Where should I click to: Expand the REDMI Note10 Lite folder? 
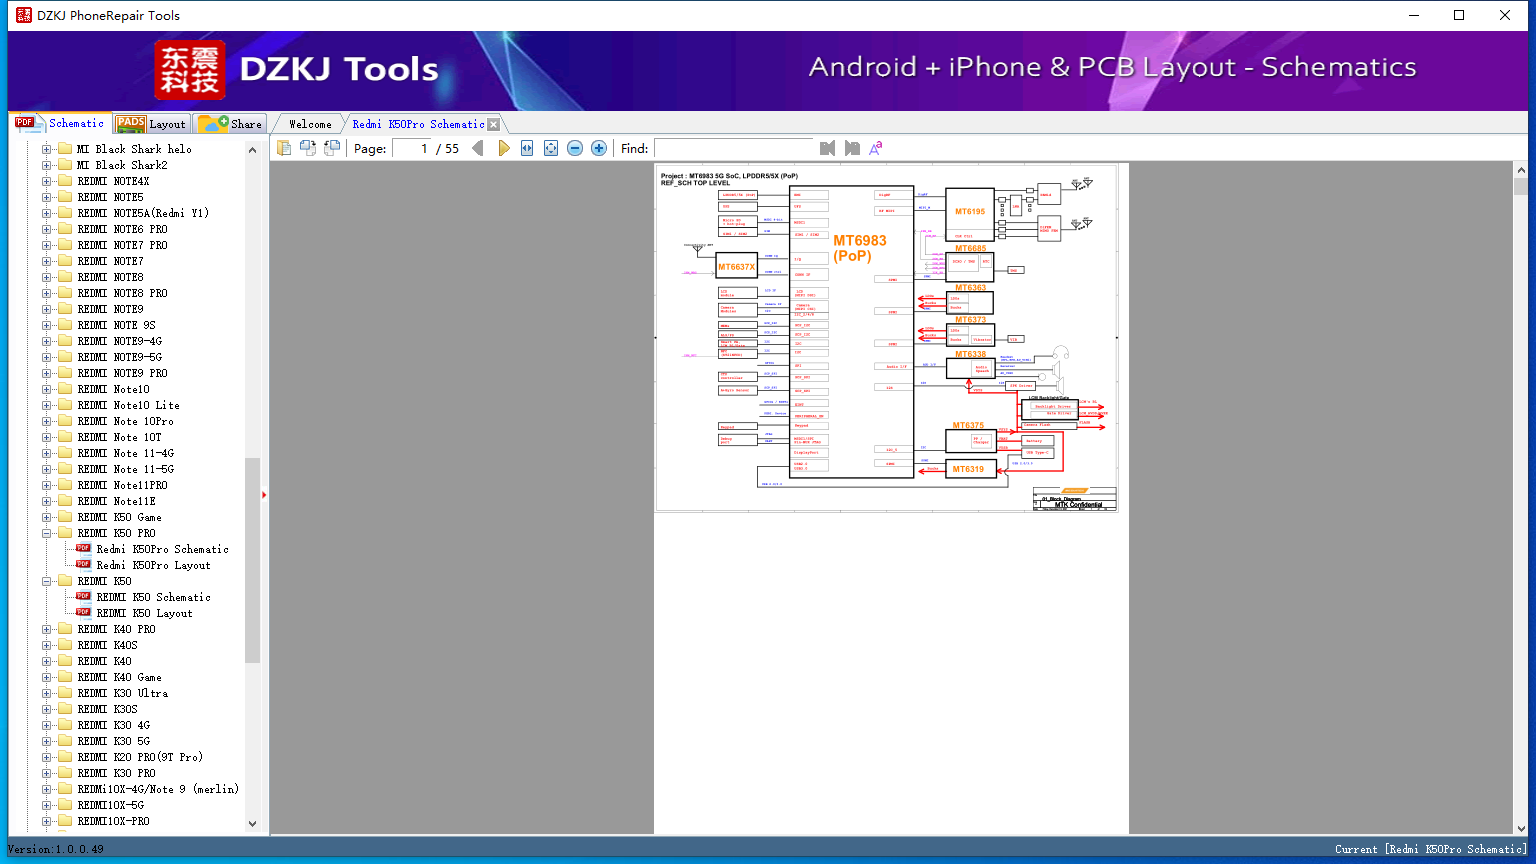[46, 405]
